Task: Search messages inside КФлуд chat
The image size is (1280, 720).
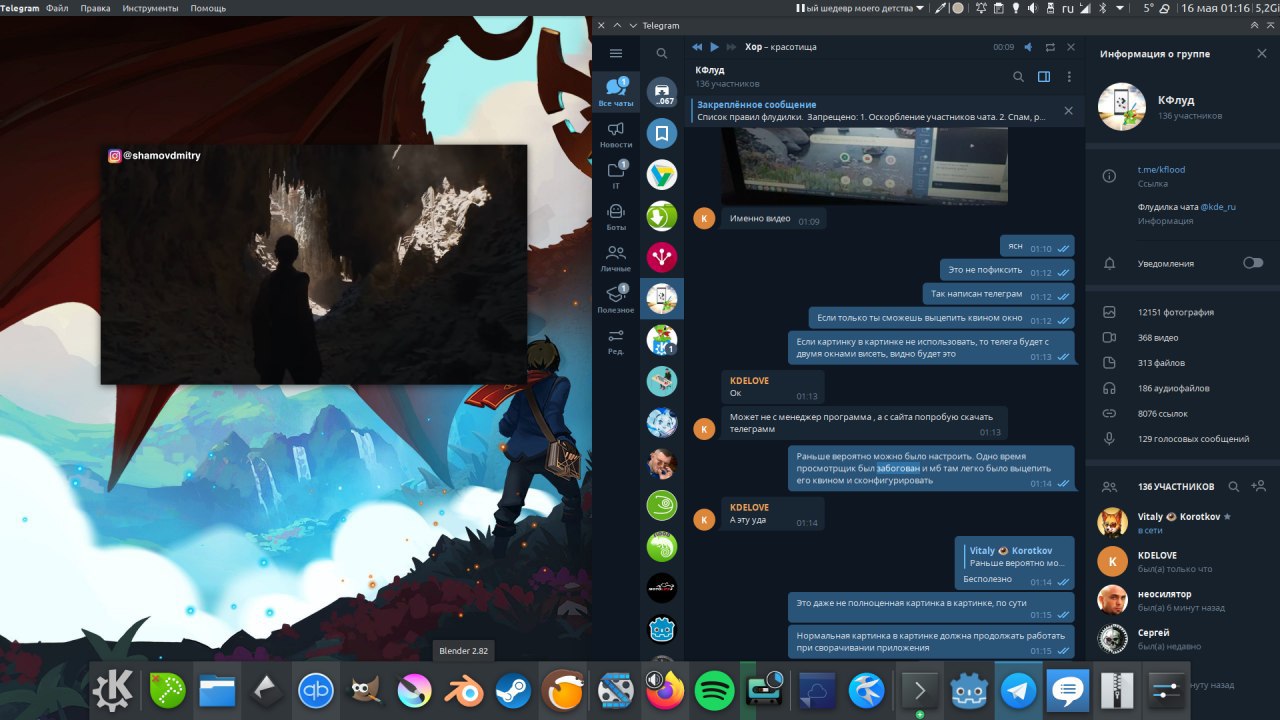Action: coord(1018,76)
